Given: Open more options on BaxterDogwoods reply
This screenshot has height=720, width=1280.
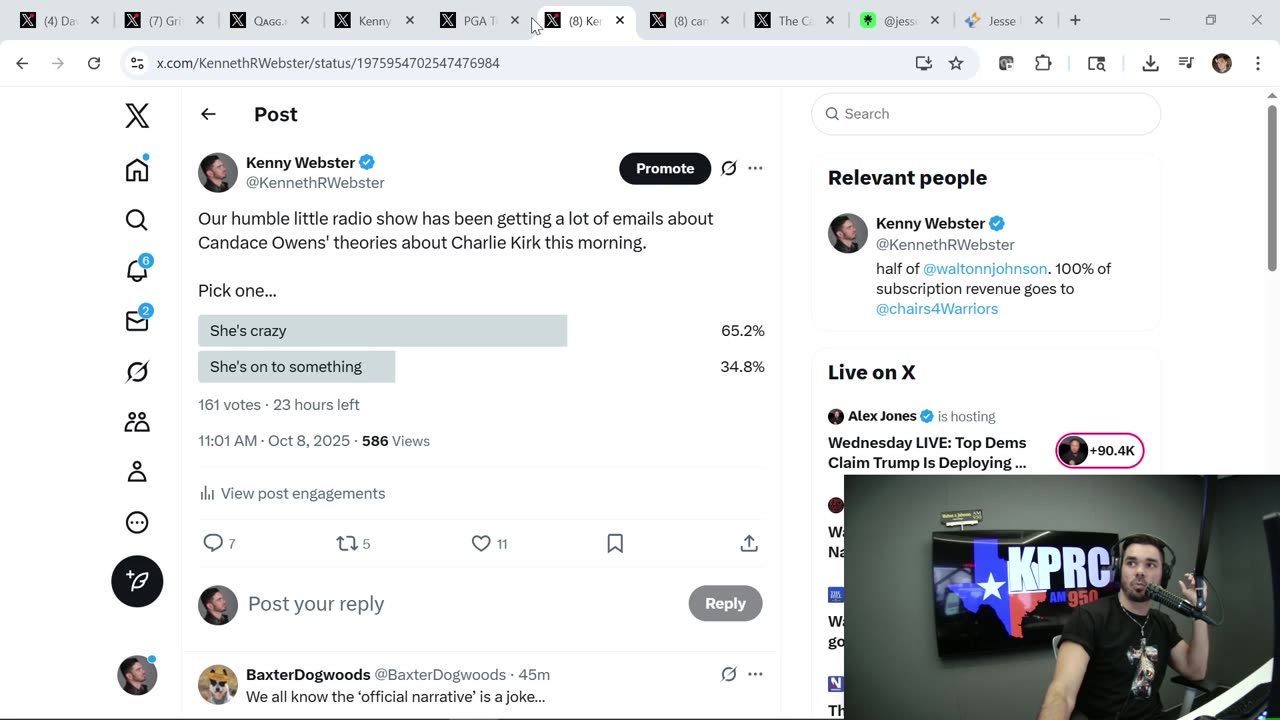Looking at the screenshot, I should tap(755, 674).
